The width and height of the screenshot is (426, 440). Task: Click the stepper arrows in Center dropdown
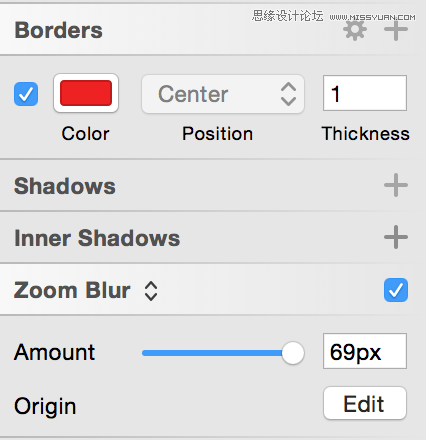[288, 94]
